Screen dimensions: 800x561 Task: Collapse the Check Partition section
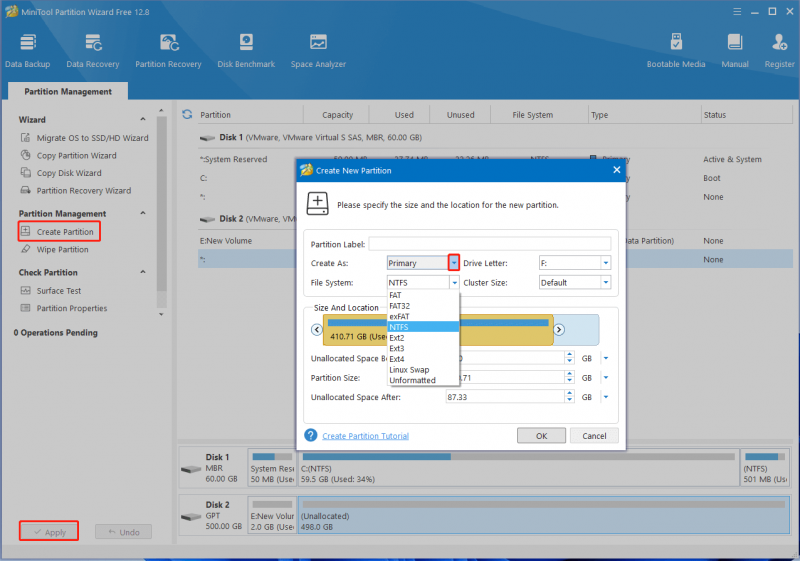[x=143, y=272]
